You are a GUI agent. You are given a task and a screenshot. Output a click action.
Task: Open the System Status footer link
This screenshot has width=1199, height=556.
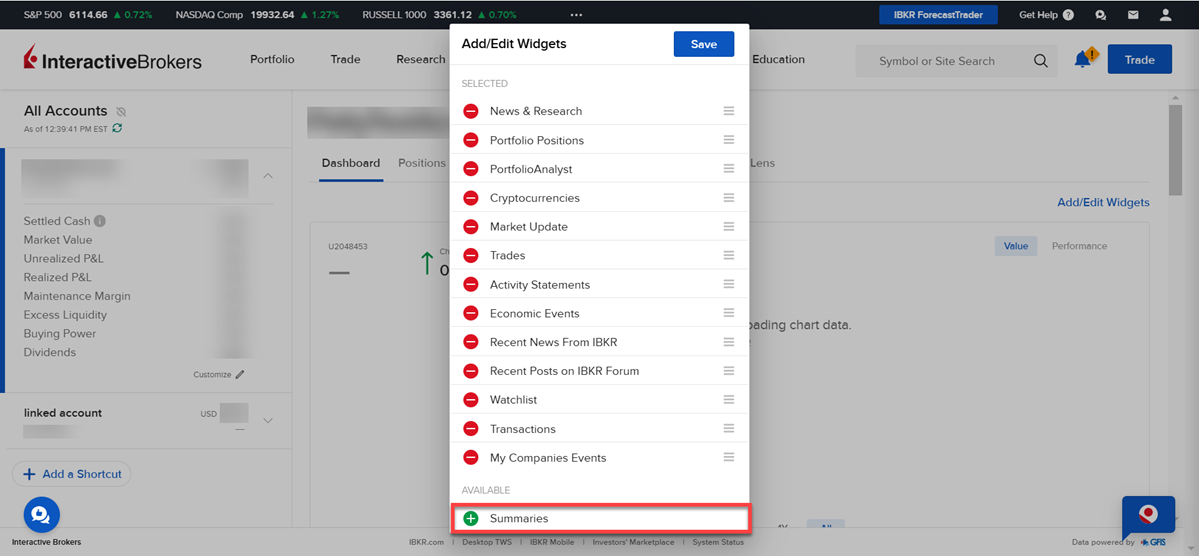(718, 542)
